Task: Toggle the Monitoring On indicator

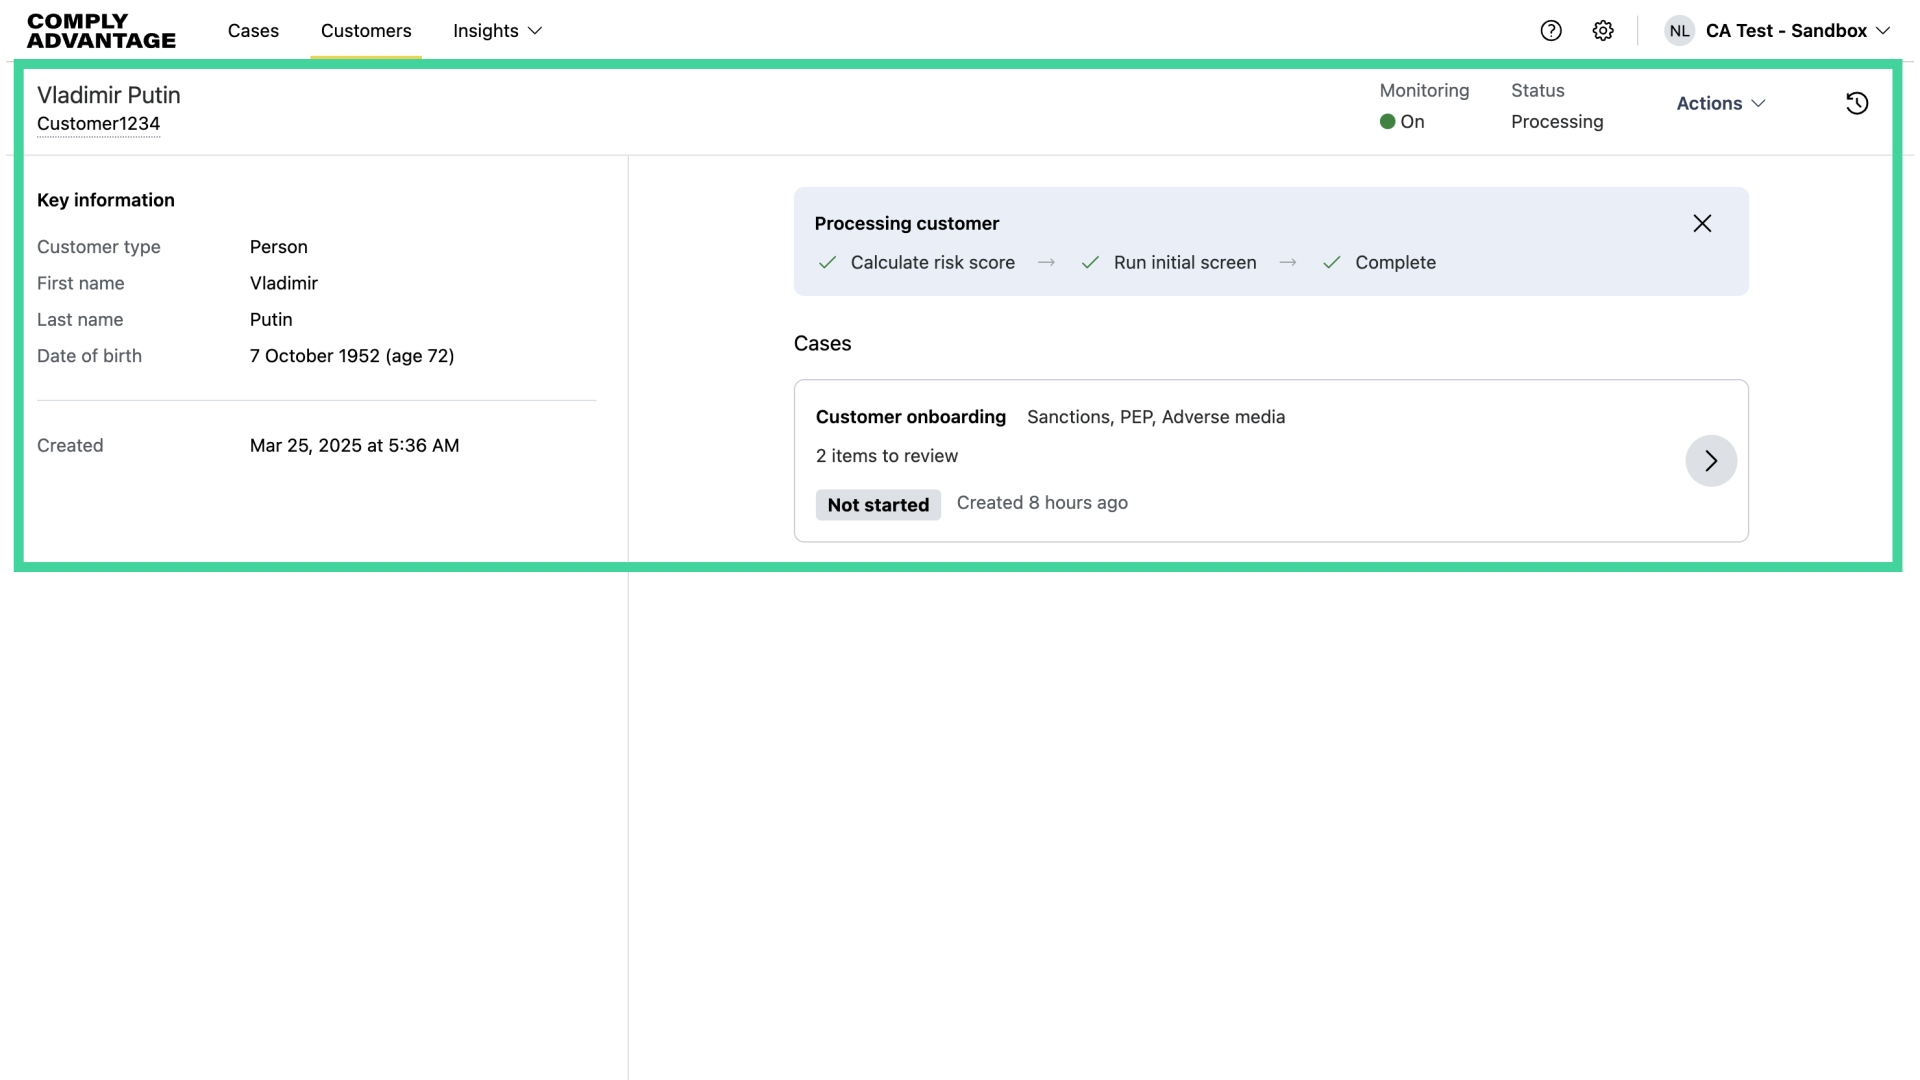Action: 1402,121
